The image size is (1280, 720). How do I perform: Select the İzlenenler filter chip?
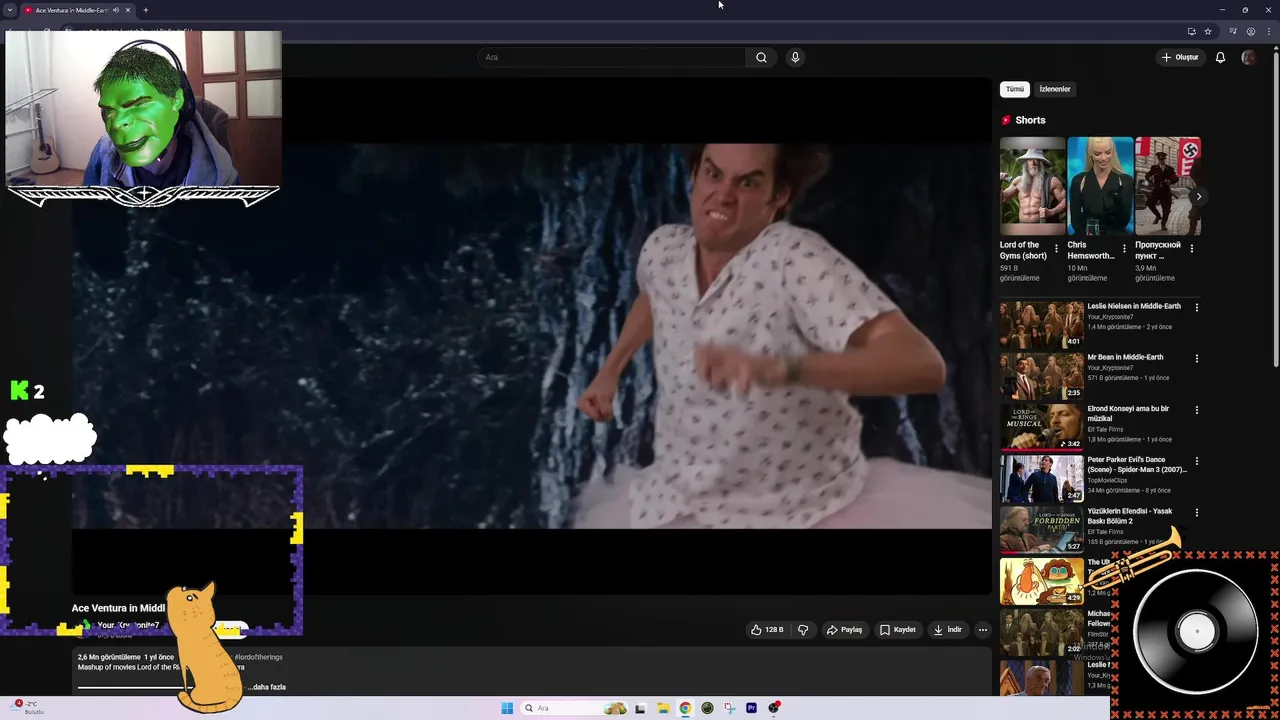pos(1055,89)
